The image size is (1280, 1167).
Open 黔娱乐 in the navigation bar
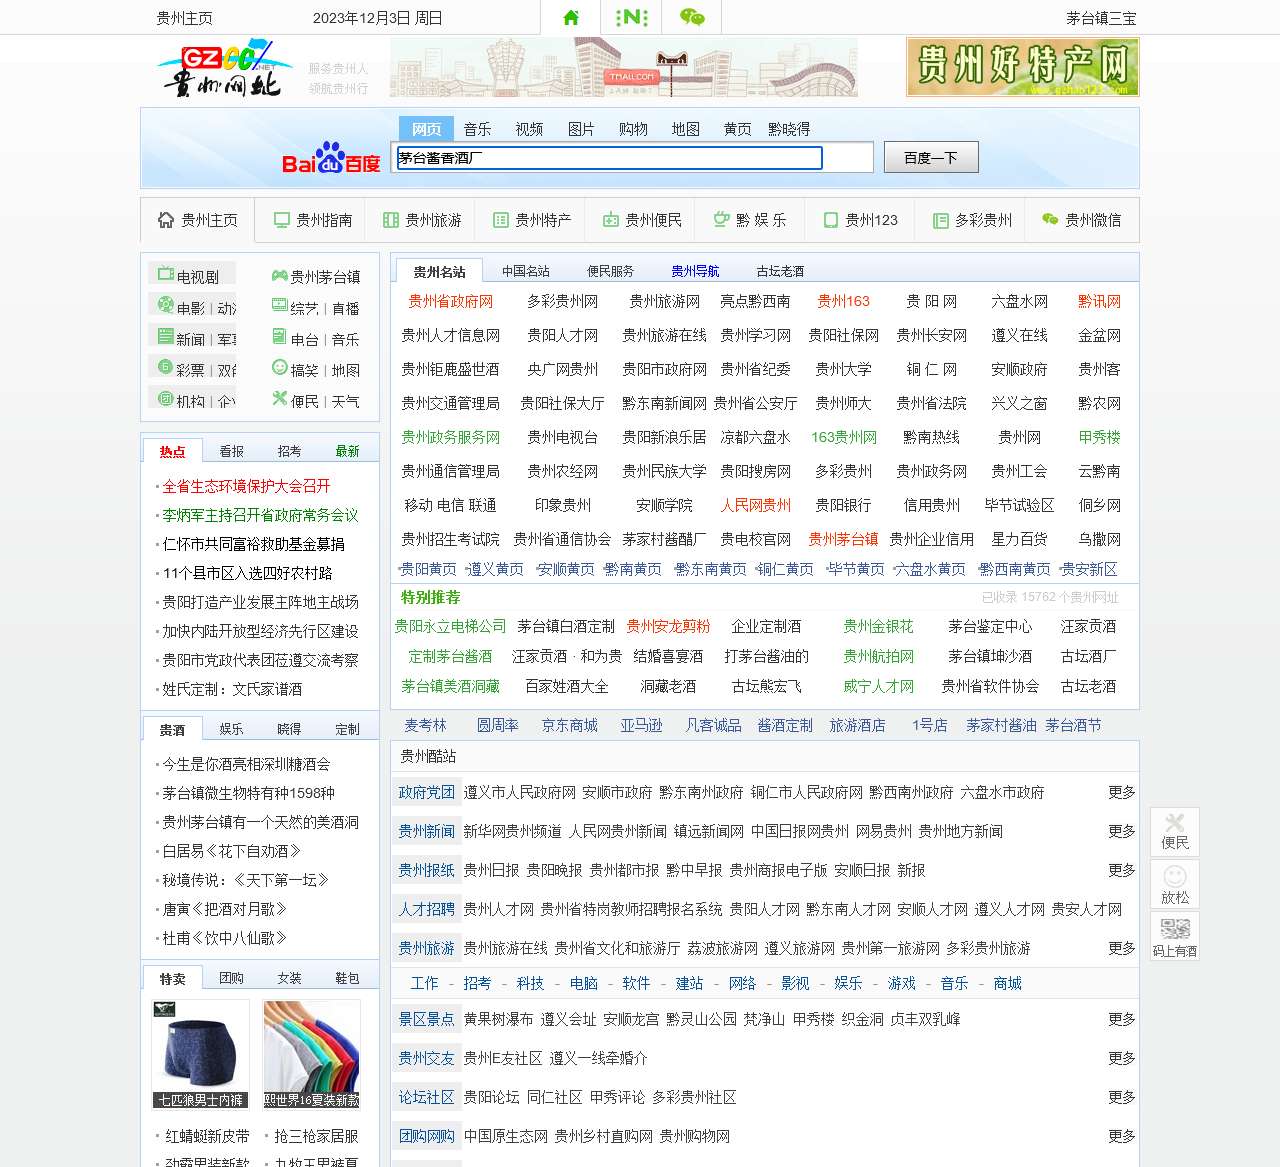coord(750,220)
